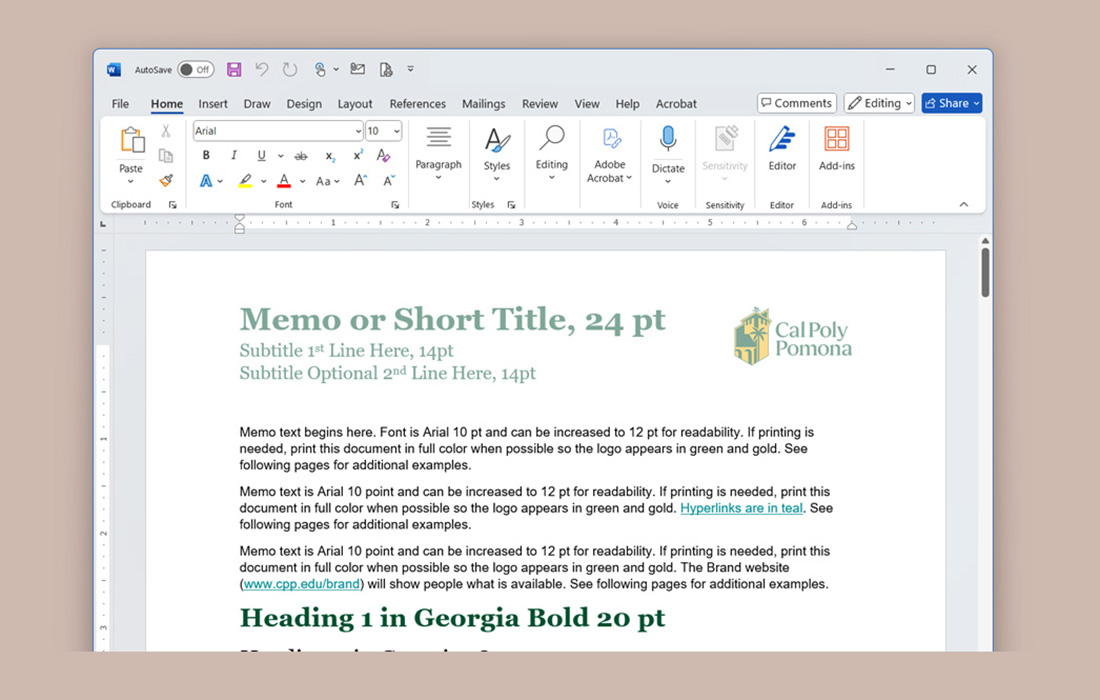Open the Customize Quick Access Toolbar dropdown
The image size is (1100, 700).
click(x=410, y=69)
